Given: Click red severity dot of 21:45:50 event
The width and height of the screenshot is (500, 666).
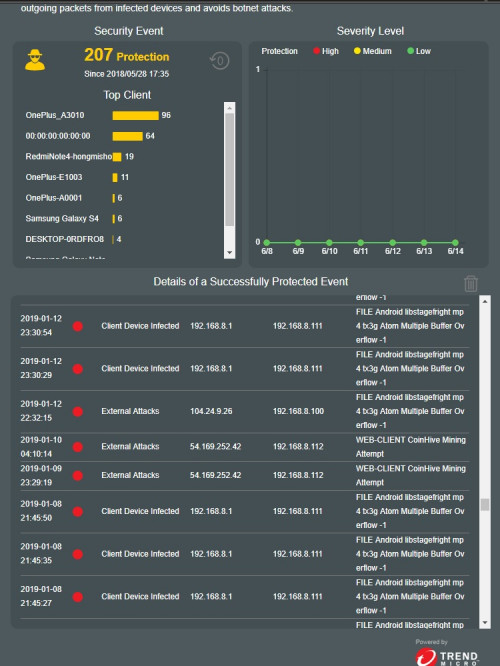Looking at the screenshot, I should (78, 511).
